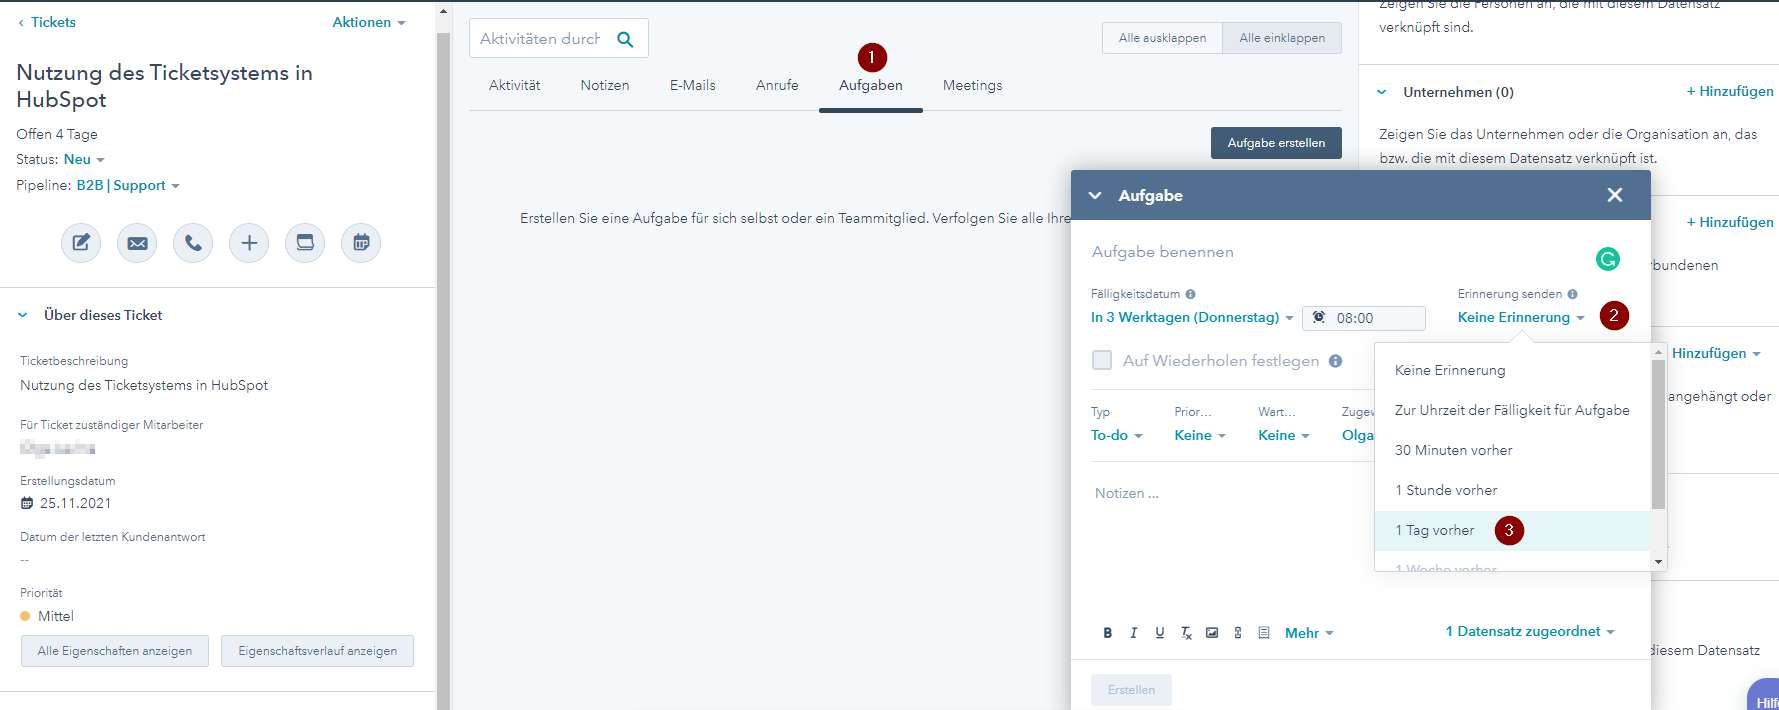1779x710 pixels.
Task: Open the Aktionen dropdown
Action: [x=369, y=22]
